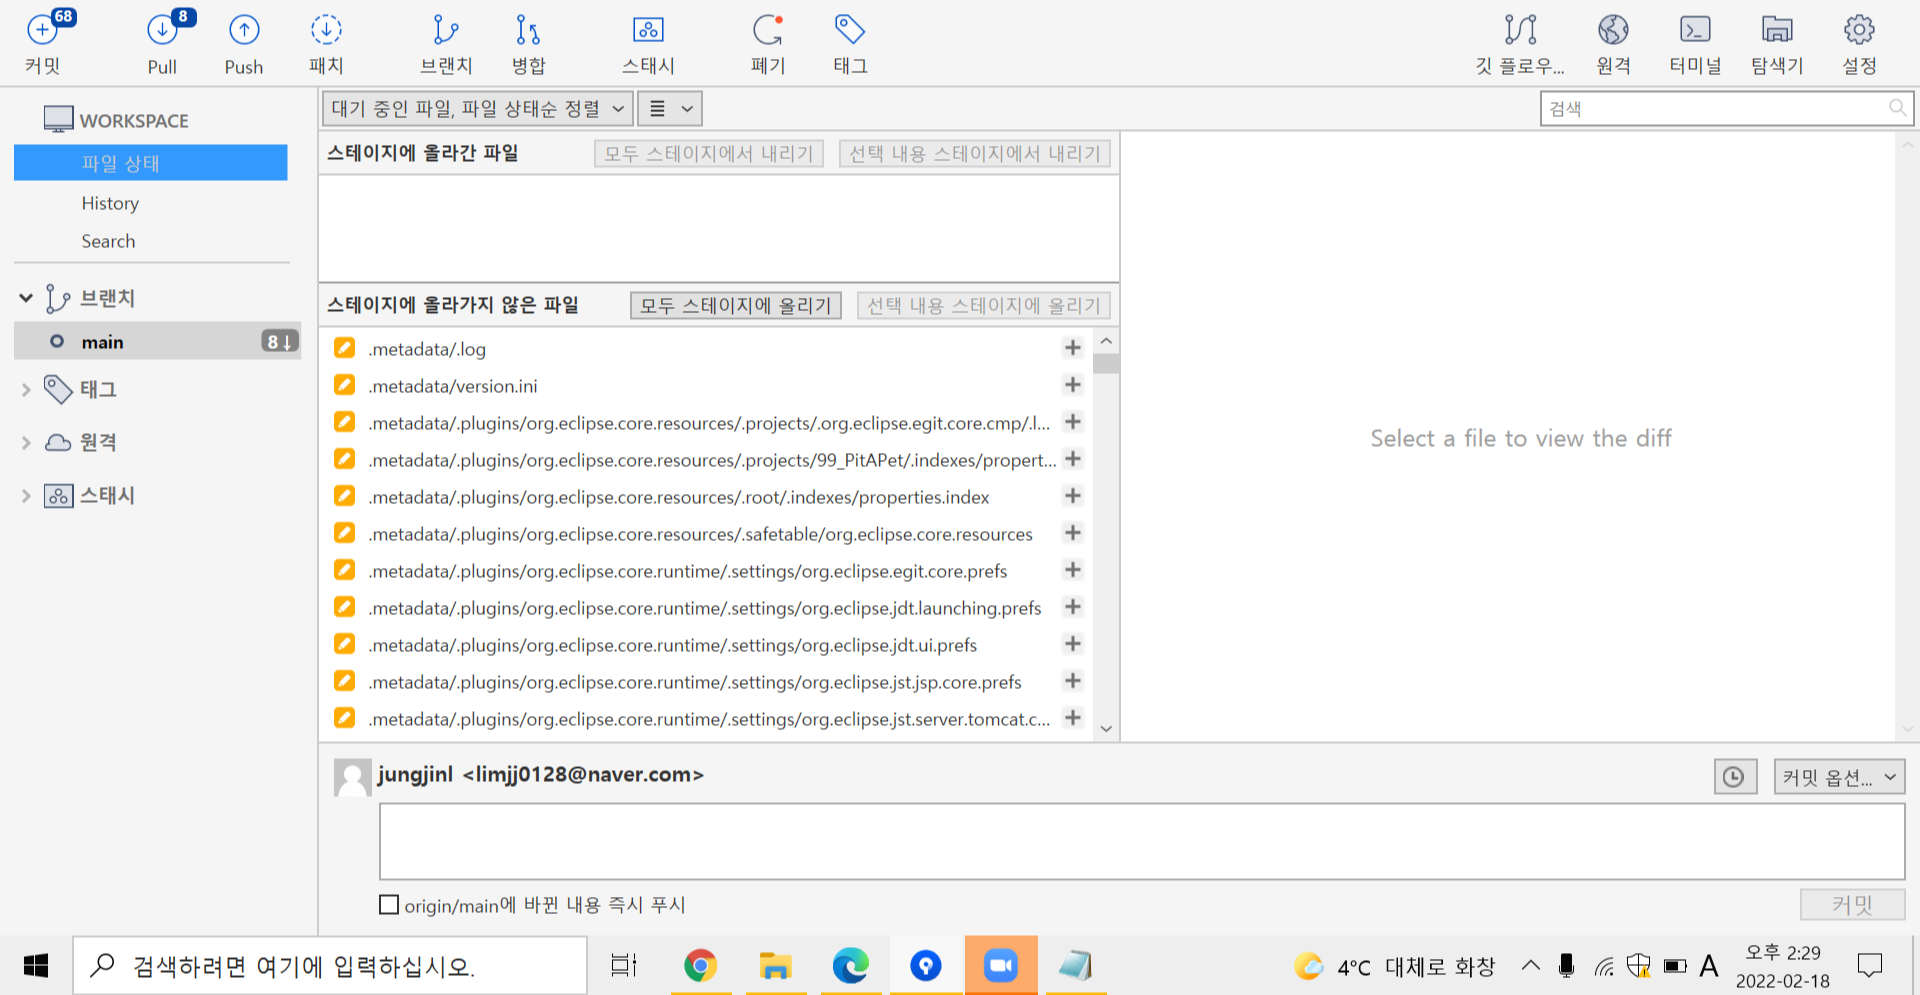Open the list view mode dropdown
Viewport: 1920px width, 995px height.
[670, 109]
